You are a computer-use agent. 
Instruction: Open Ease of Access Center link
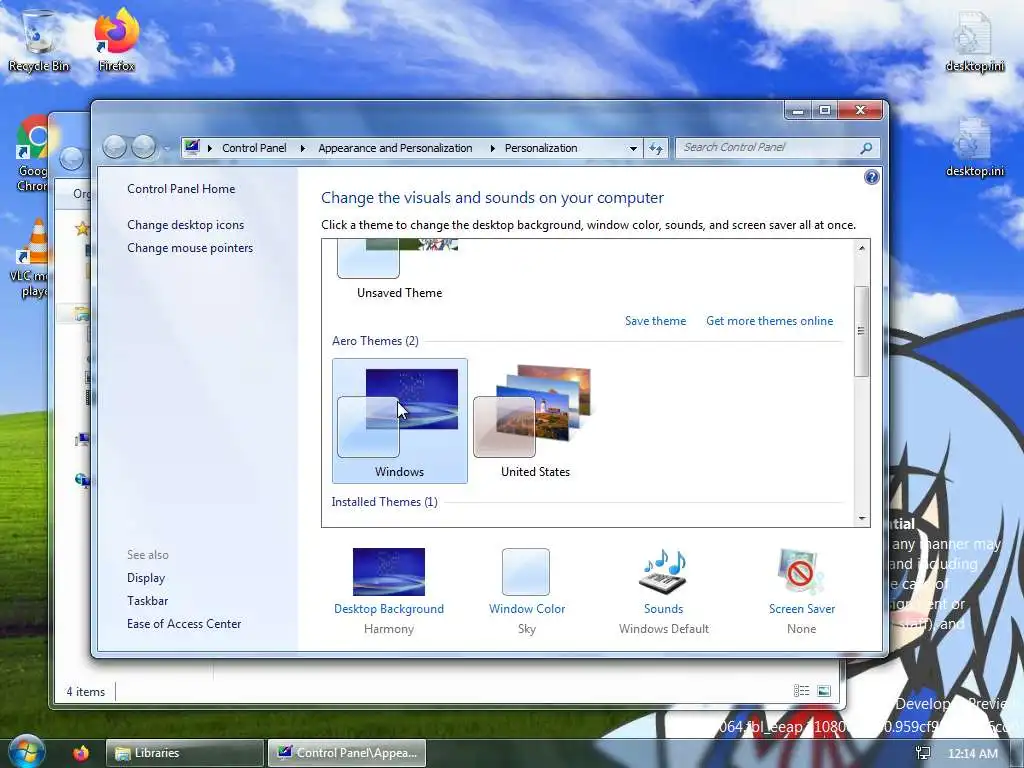[184, 624]
